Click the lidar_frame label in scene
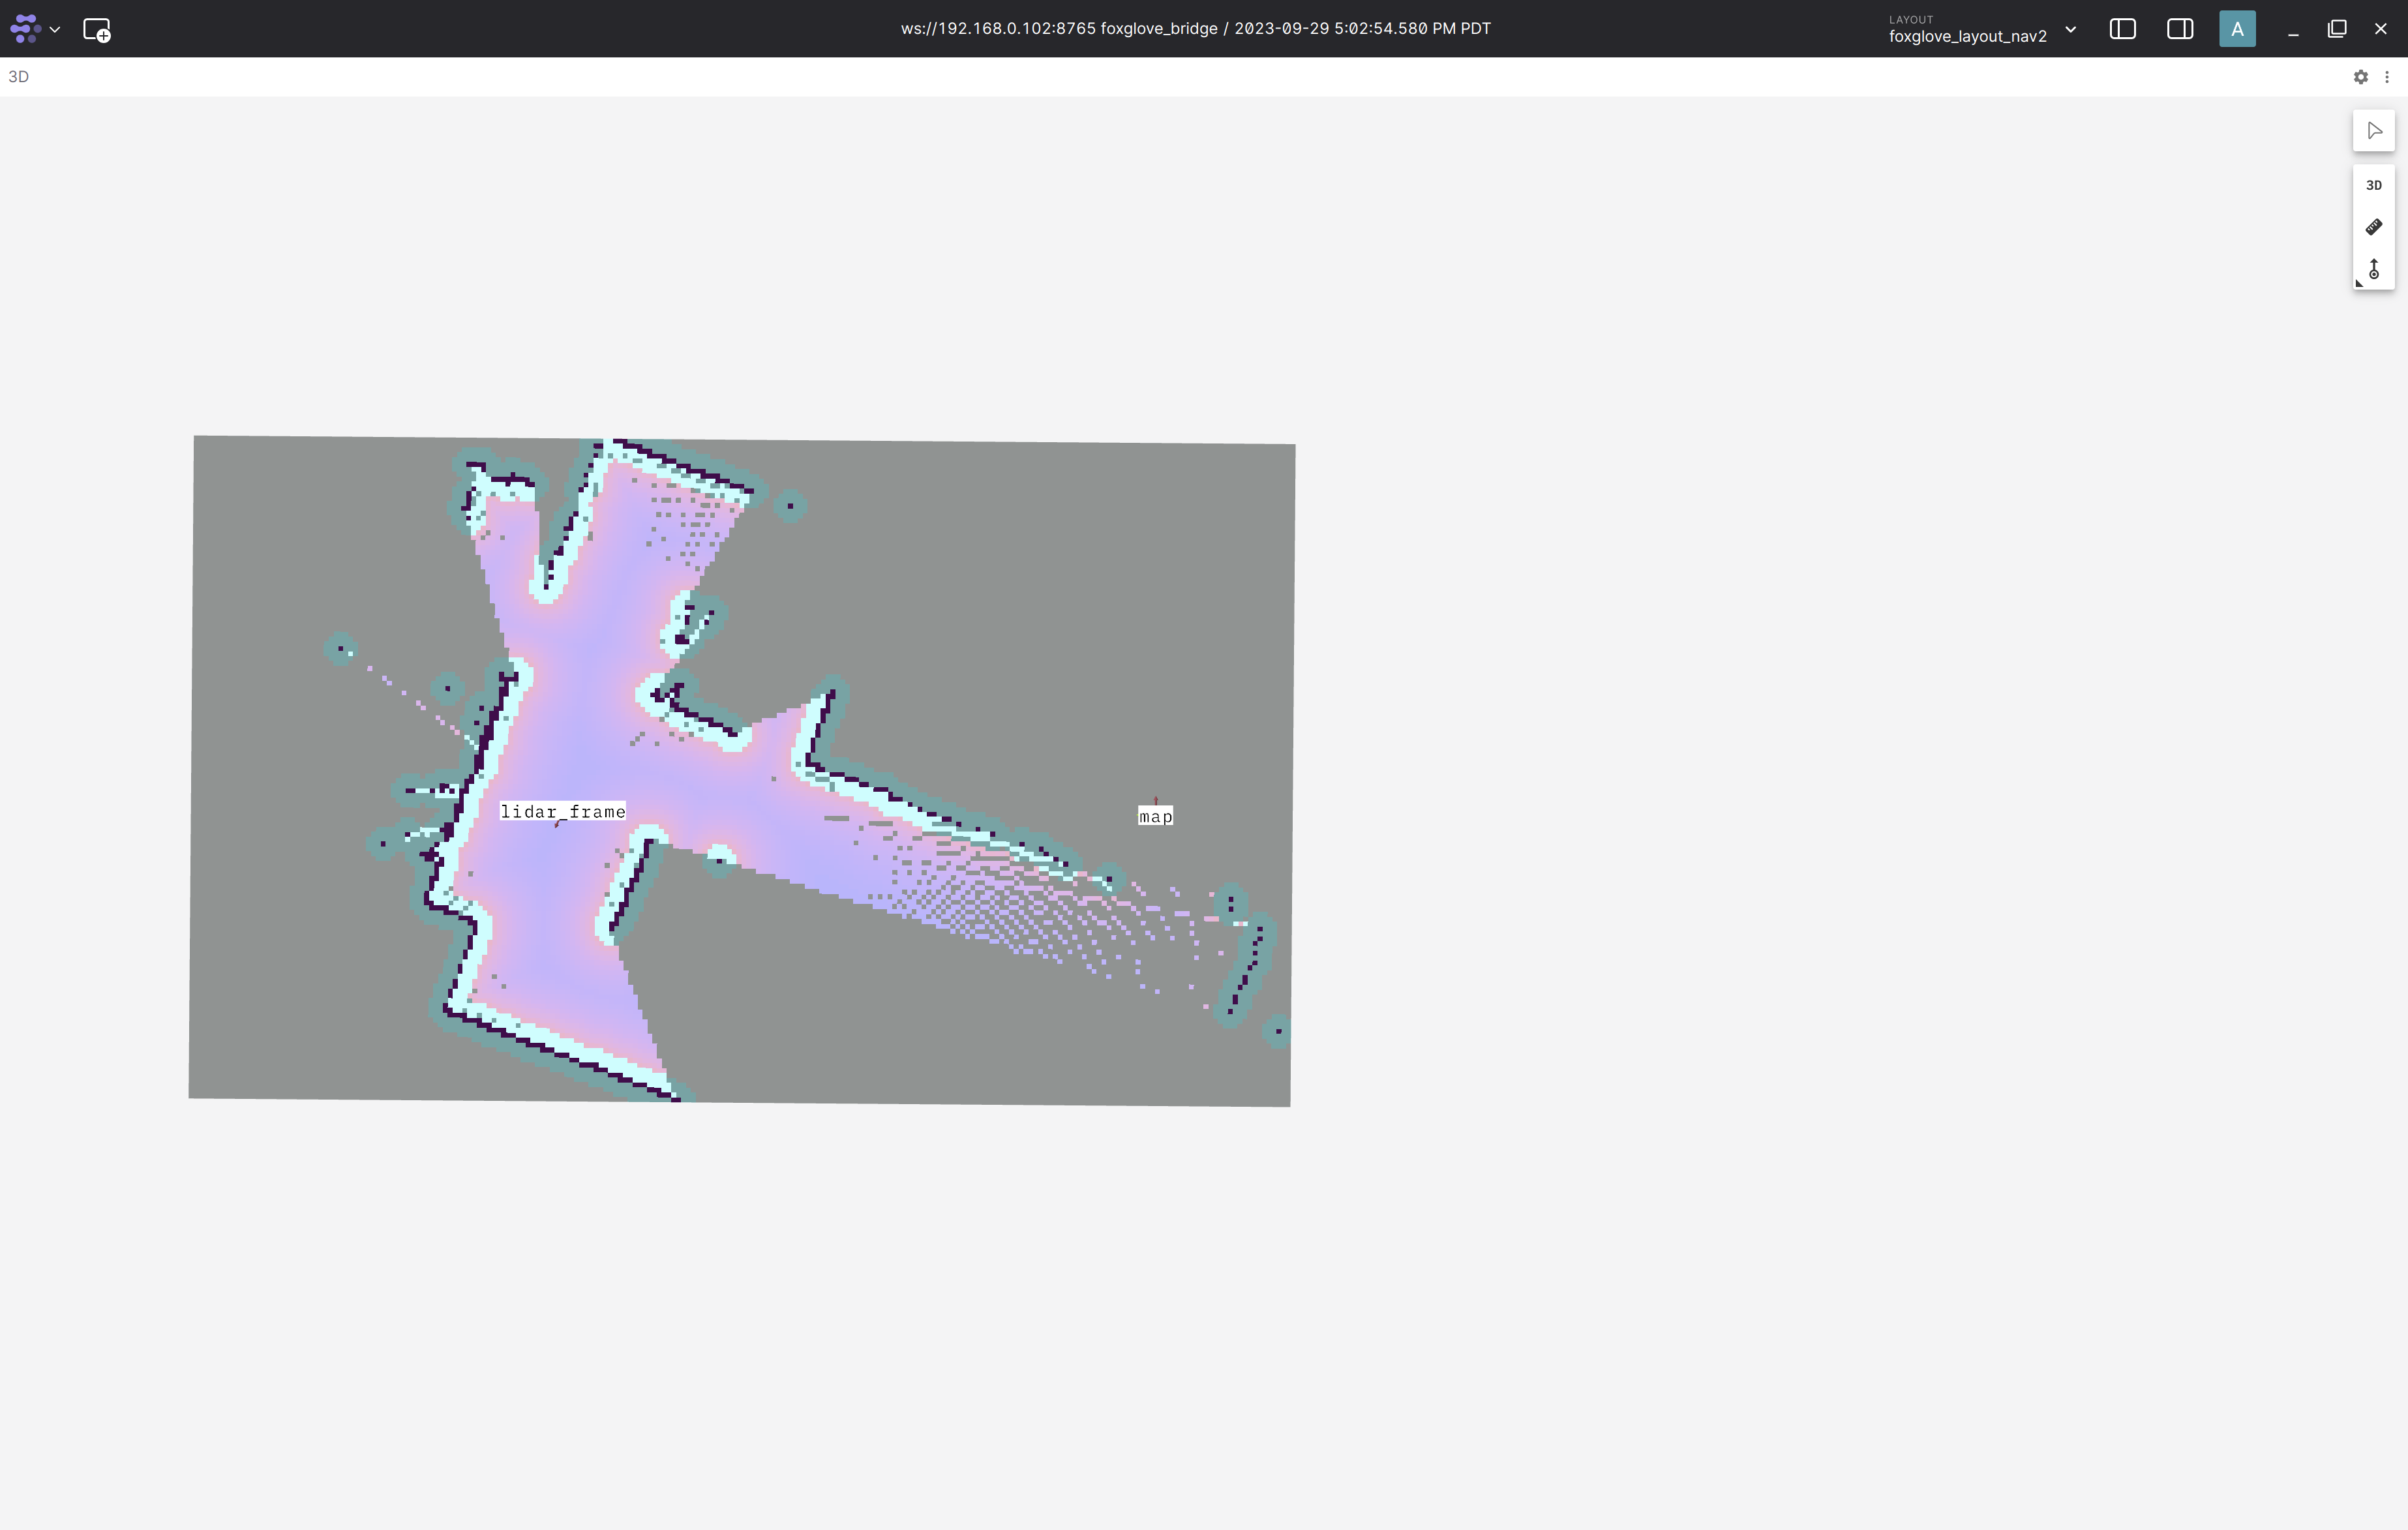 click(563, 812)
